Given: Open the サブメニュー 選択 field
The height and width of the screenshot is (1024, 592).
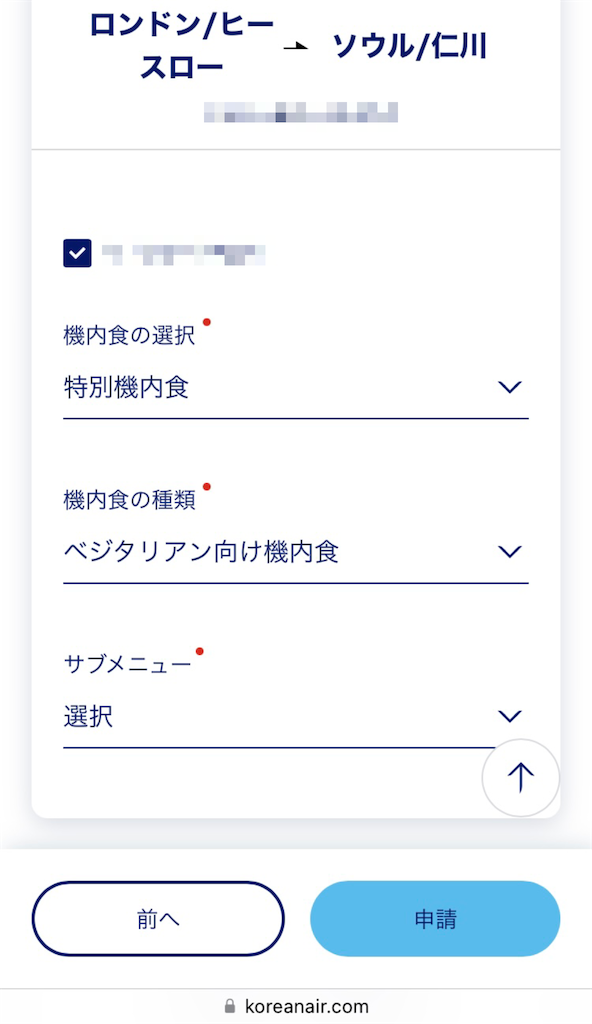Looking at the screenshot, I should (296, 718).
